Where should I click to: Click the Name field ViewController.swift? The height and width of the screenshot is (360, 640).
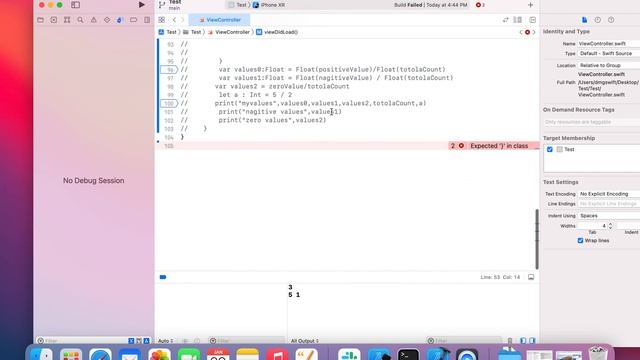point(609,44)
